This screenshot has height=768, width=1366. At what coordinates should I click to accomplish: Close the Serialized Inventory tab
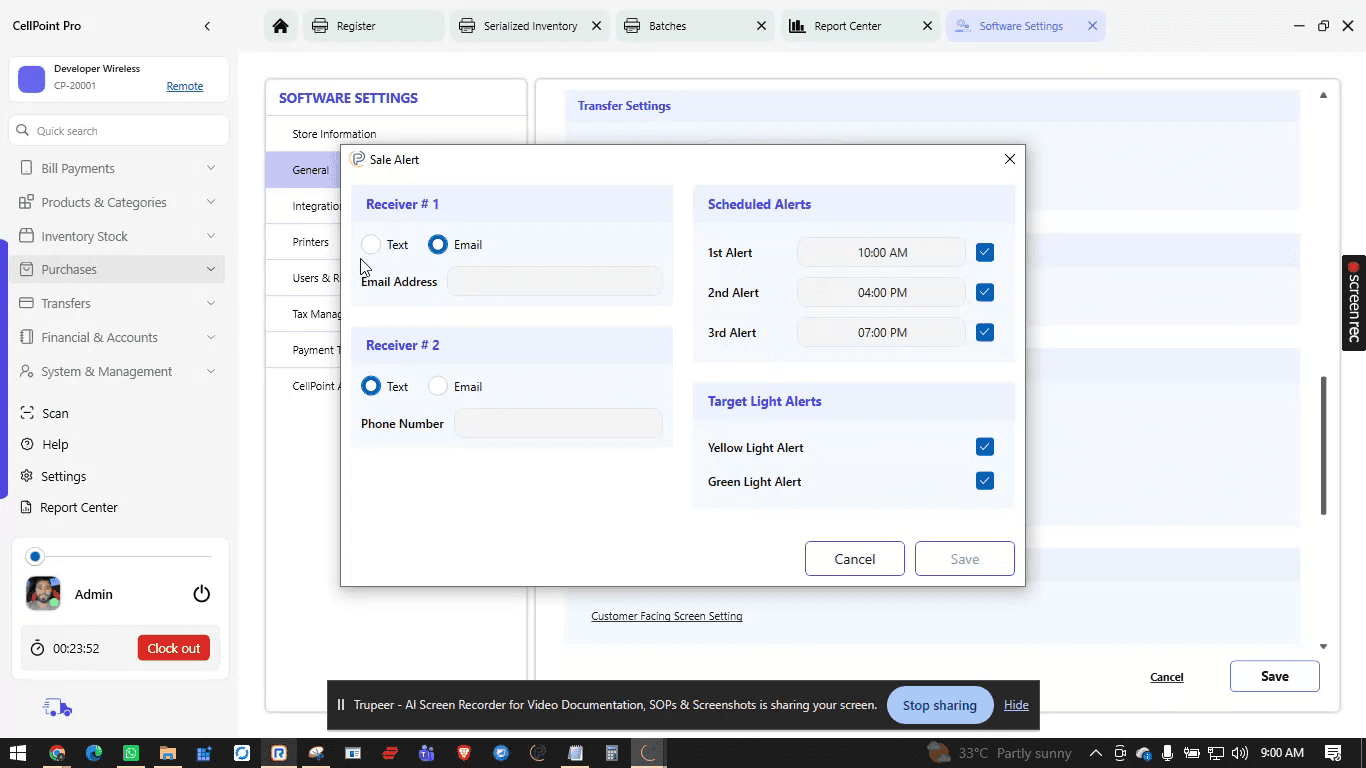(597, 26)
